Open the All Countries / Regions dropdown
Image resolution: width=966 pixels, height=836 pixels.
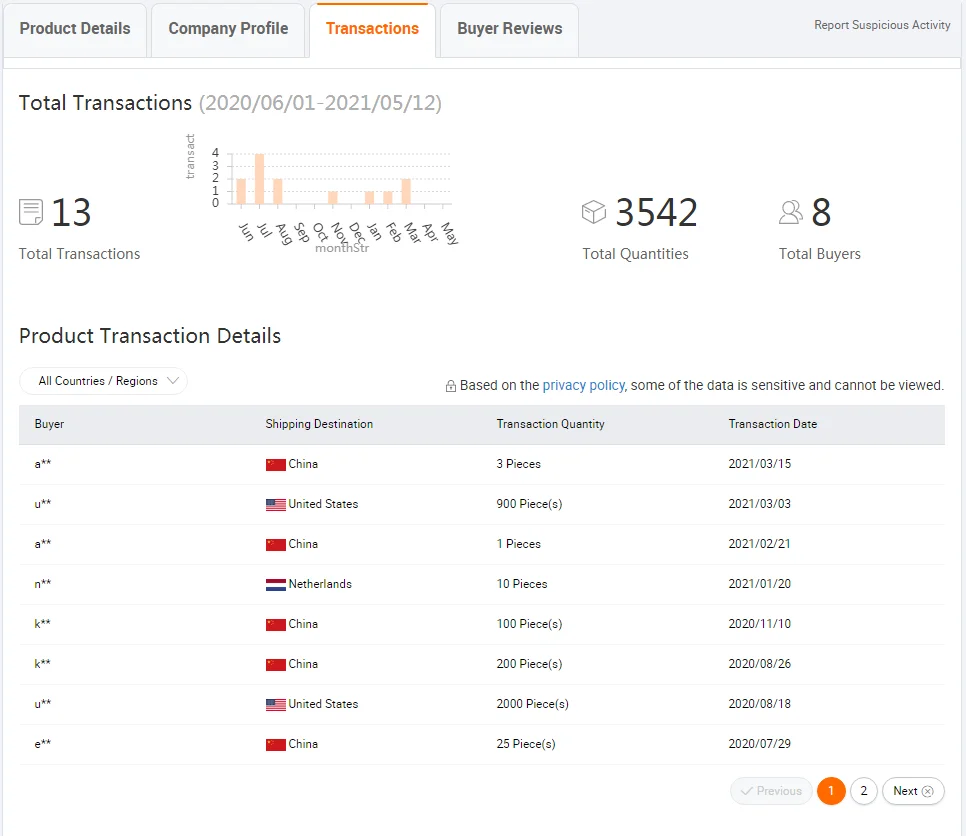tap(103, 381)
